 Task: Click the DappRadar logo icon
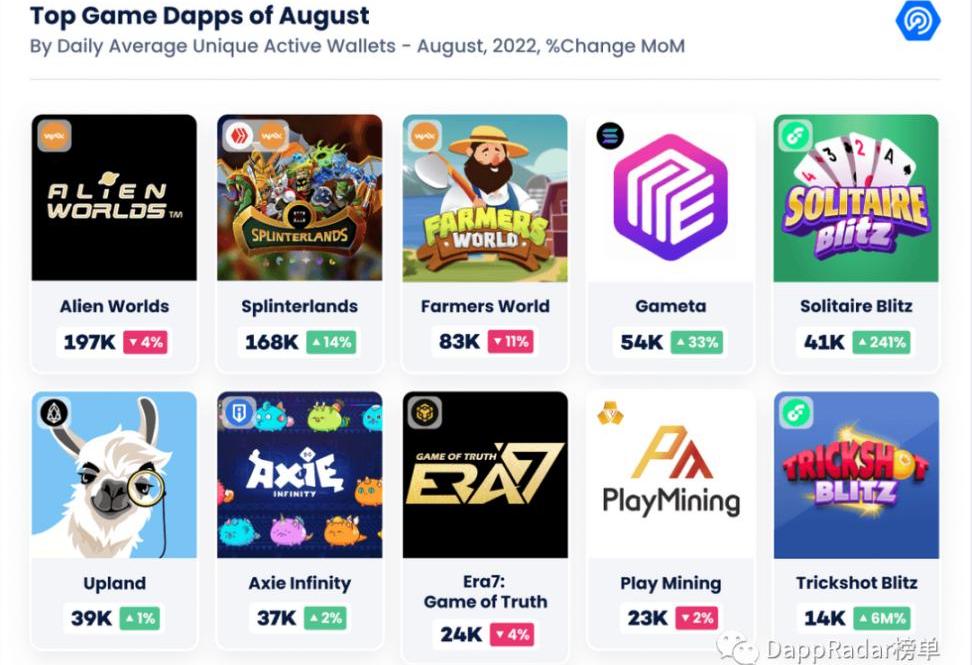(x=917, y=21)
